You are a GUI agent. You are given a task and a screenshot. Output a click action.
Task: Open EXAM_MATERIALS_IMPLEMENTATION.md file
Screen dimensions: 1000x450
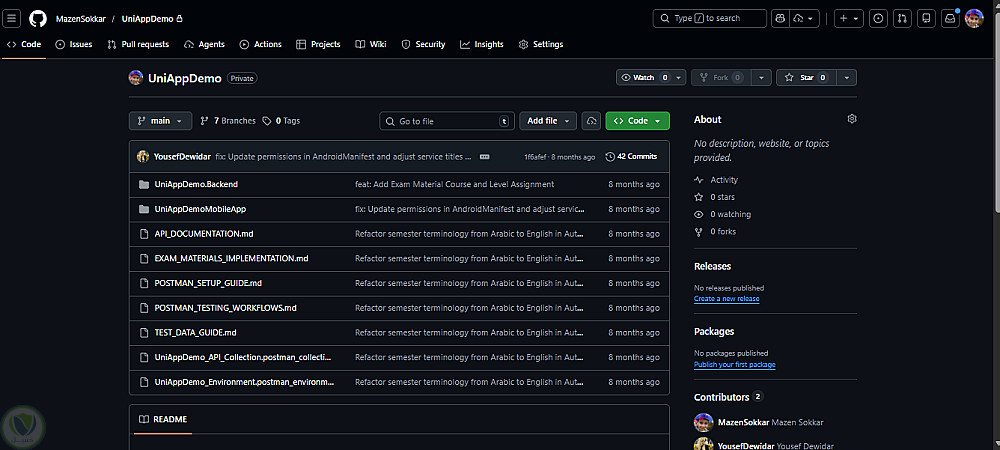(x=232, y=258)
